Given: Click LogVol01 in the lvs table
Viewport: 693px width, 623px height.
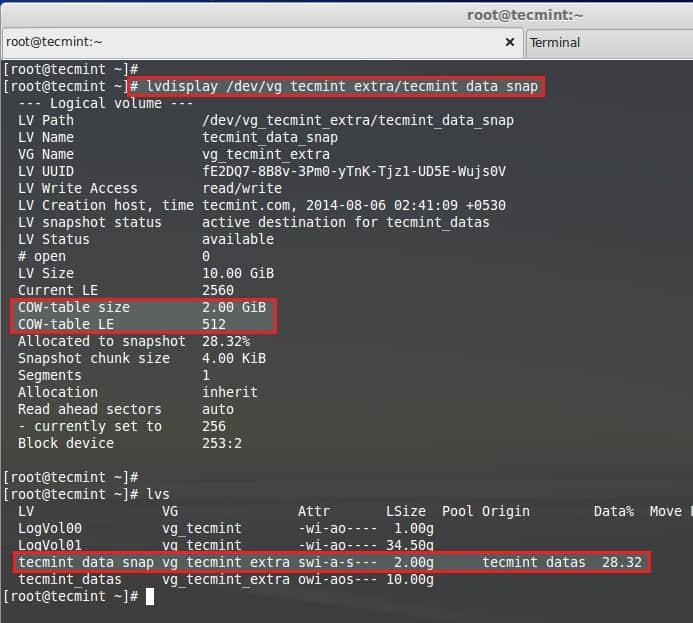Looking at the screenshot, I should 50,545.
